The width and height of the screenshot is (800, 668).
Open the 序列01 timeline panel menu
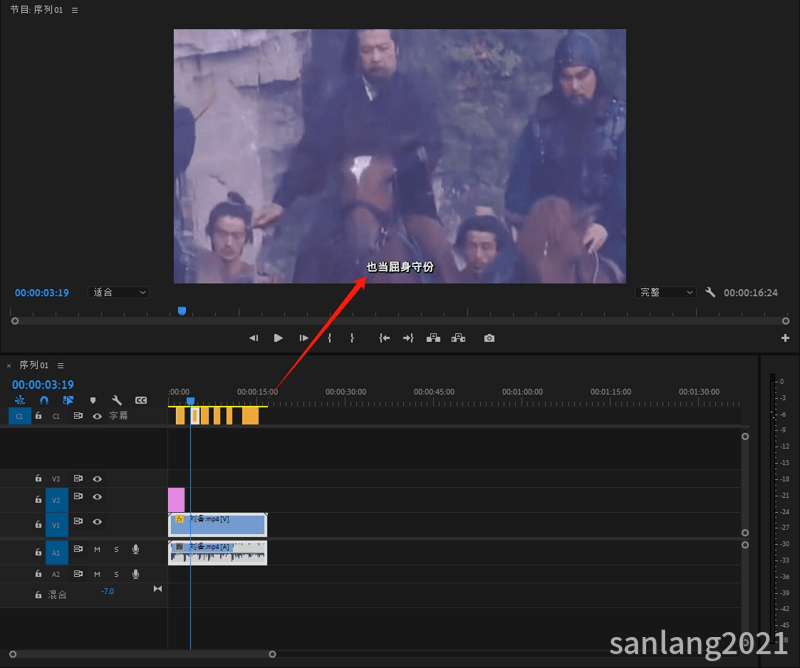pos(61,365)
